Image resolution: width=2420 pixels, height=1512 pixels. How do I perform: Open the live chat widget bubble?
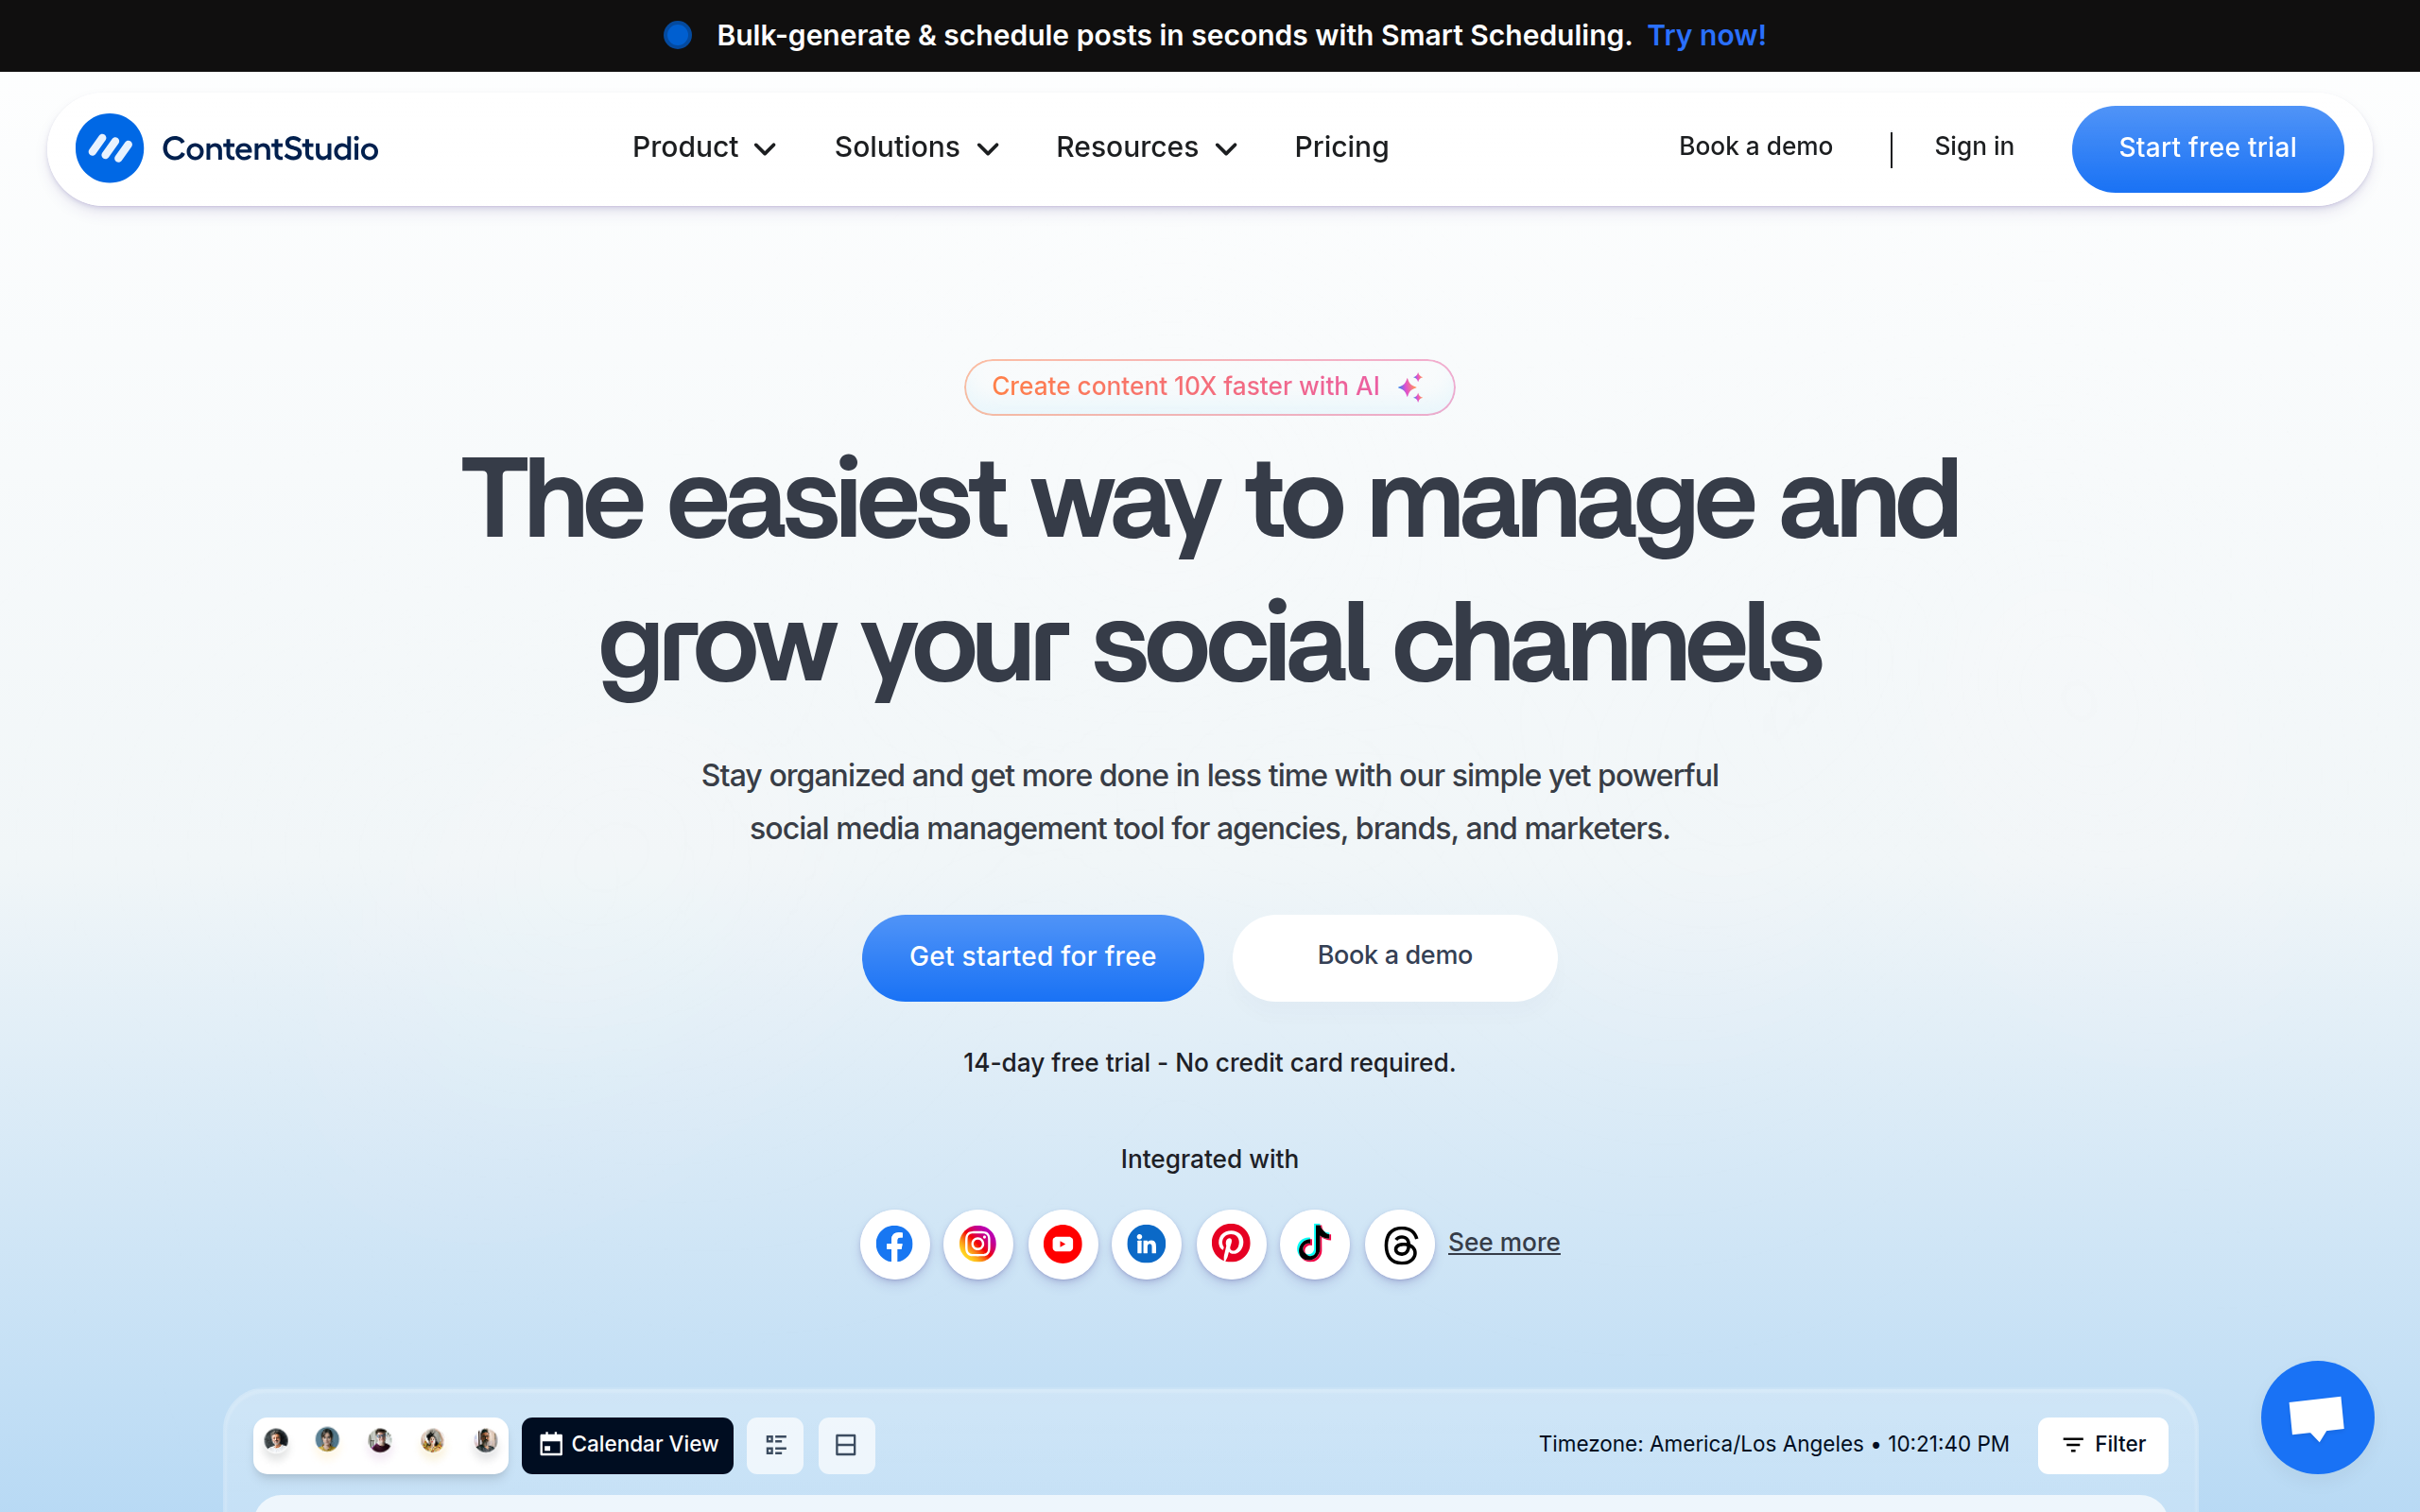pyautogui.click(x=2318, y=1417)
